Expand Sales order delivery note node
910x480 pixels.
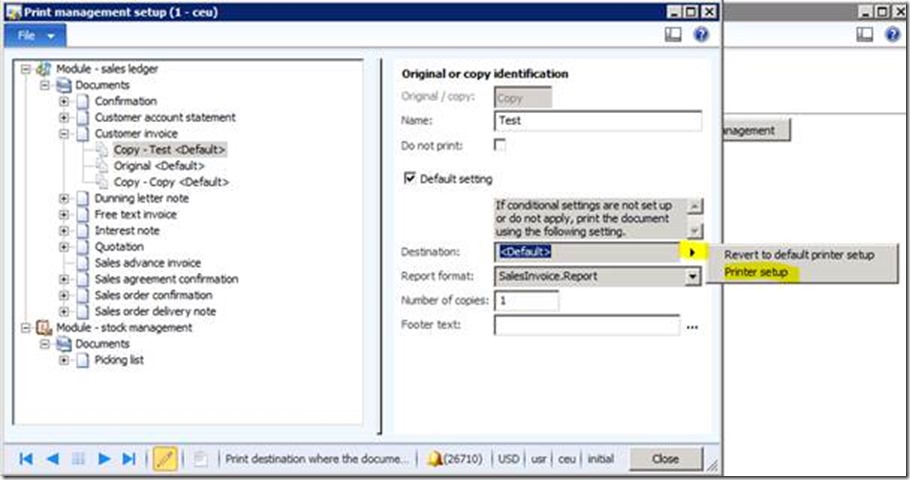64,312
